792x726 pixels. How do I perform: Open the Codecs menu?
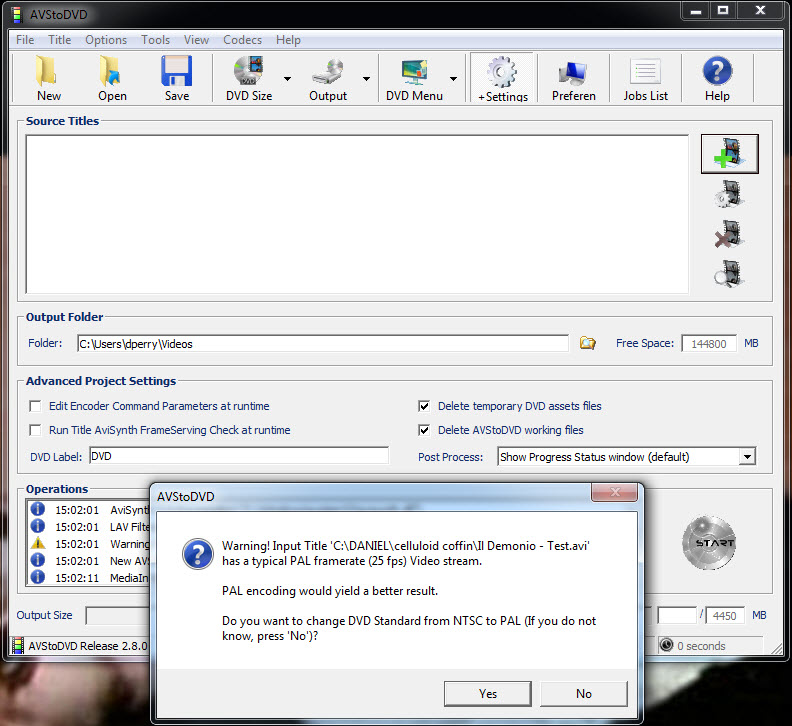[x=242, y=40]
